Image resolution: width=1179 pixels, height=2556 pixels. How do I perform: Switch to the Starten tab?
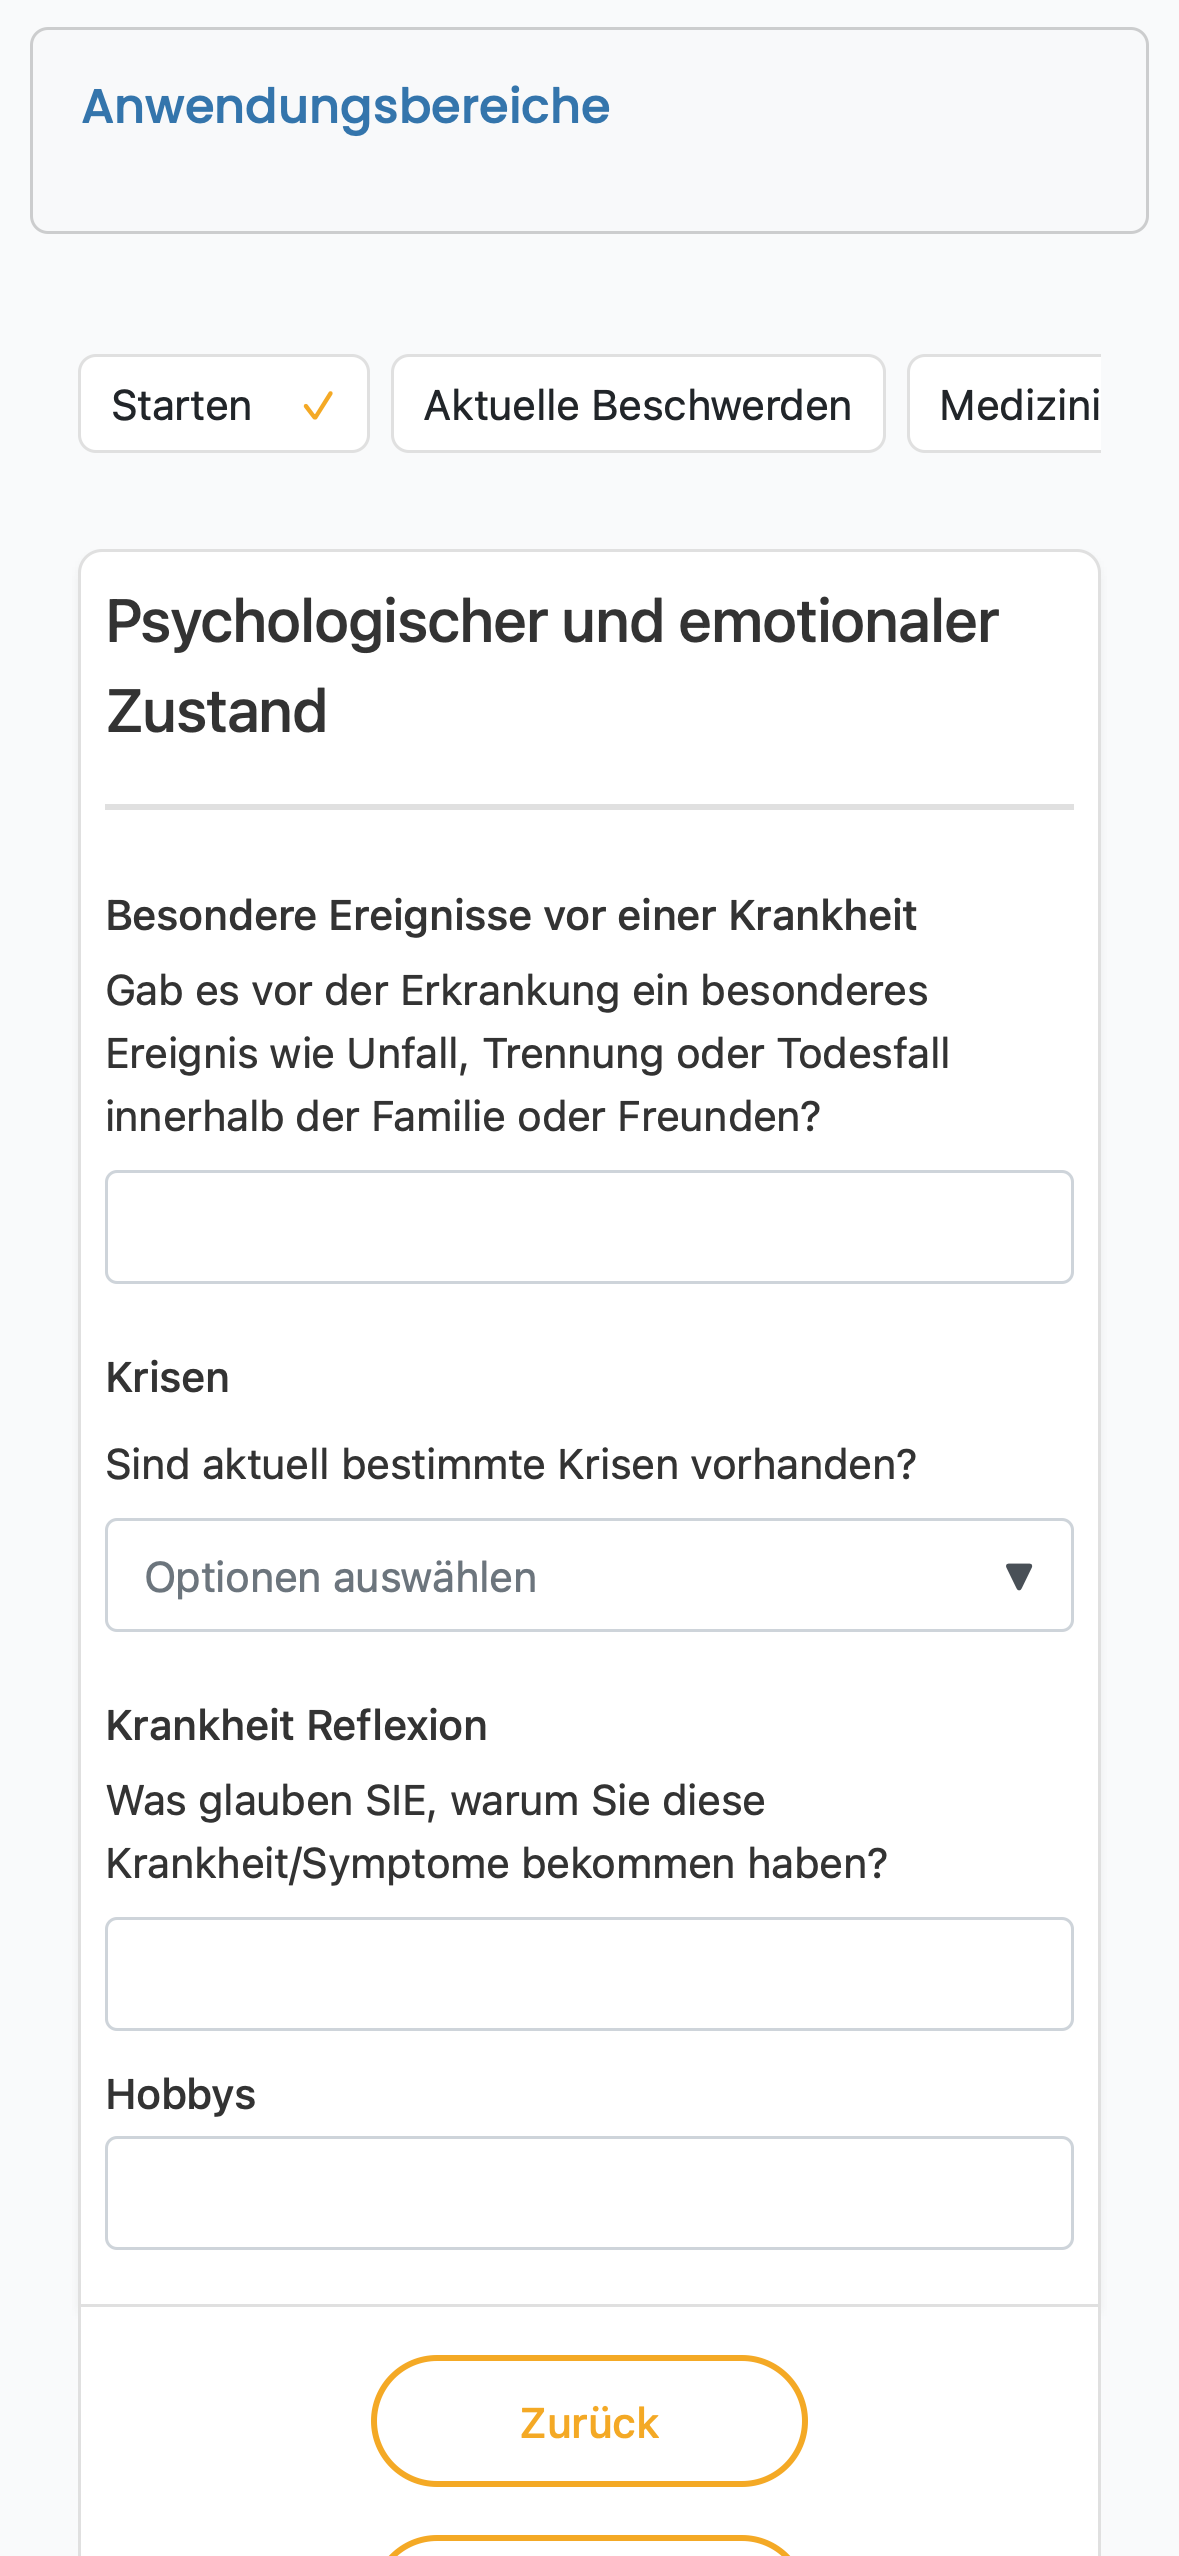(x=224, y=404)
